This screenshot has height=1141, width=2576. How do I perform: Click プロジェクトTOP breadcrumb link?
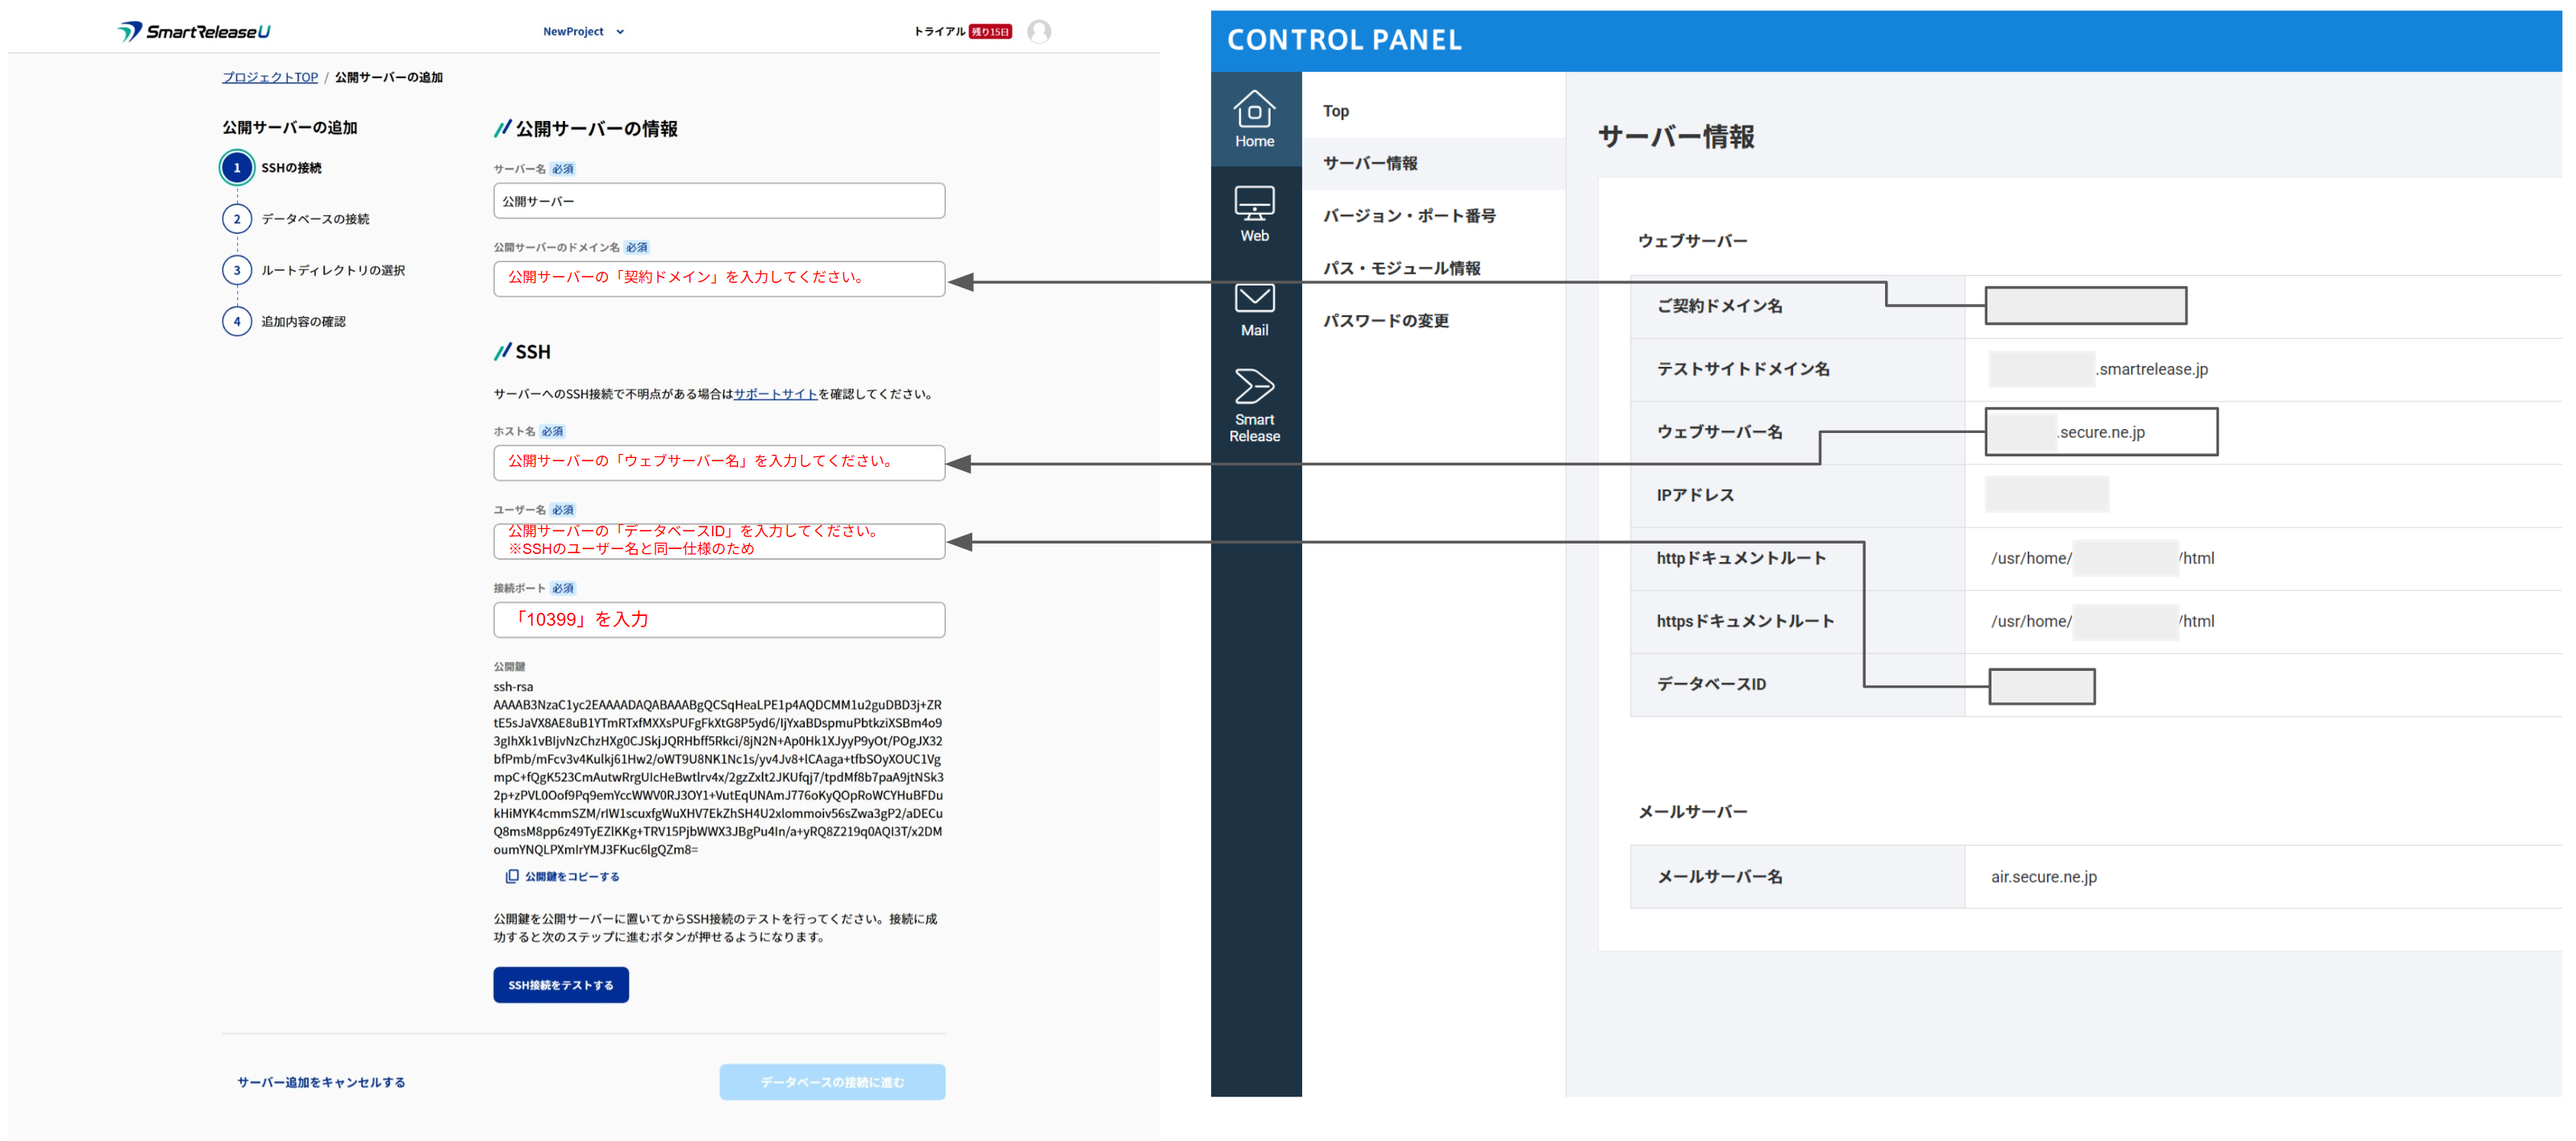pyautogui.click(x=270, y=77)
